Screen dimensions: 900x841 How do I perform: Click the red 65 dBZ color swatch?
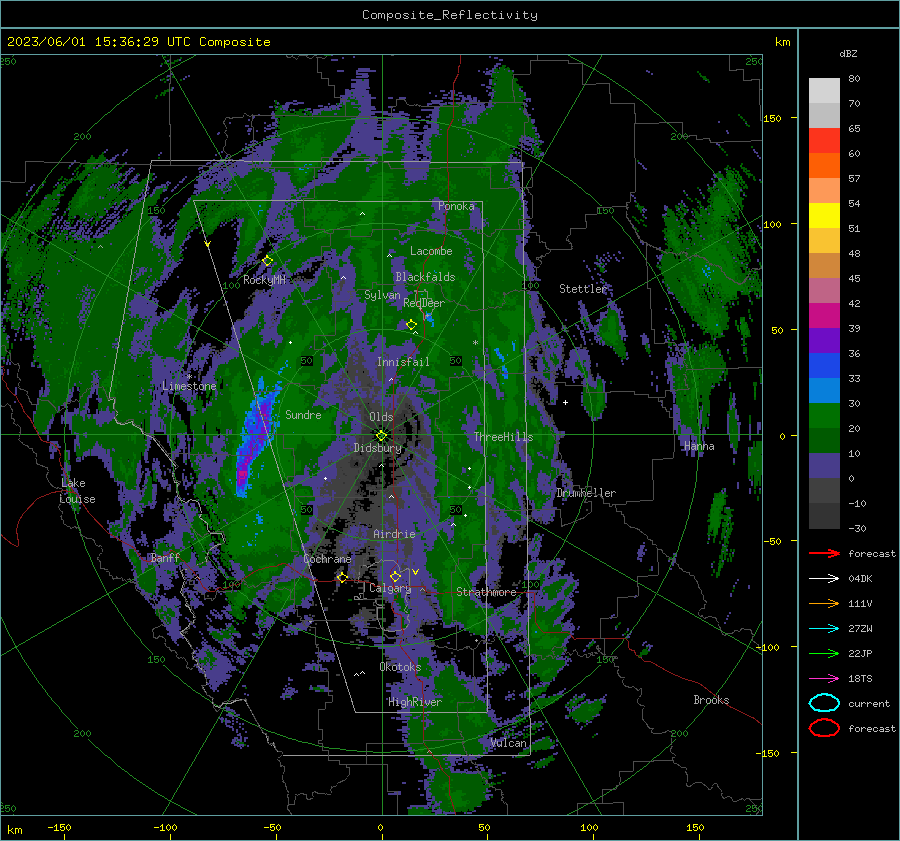point(824,141)
